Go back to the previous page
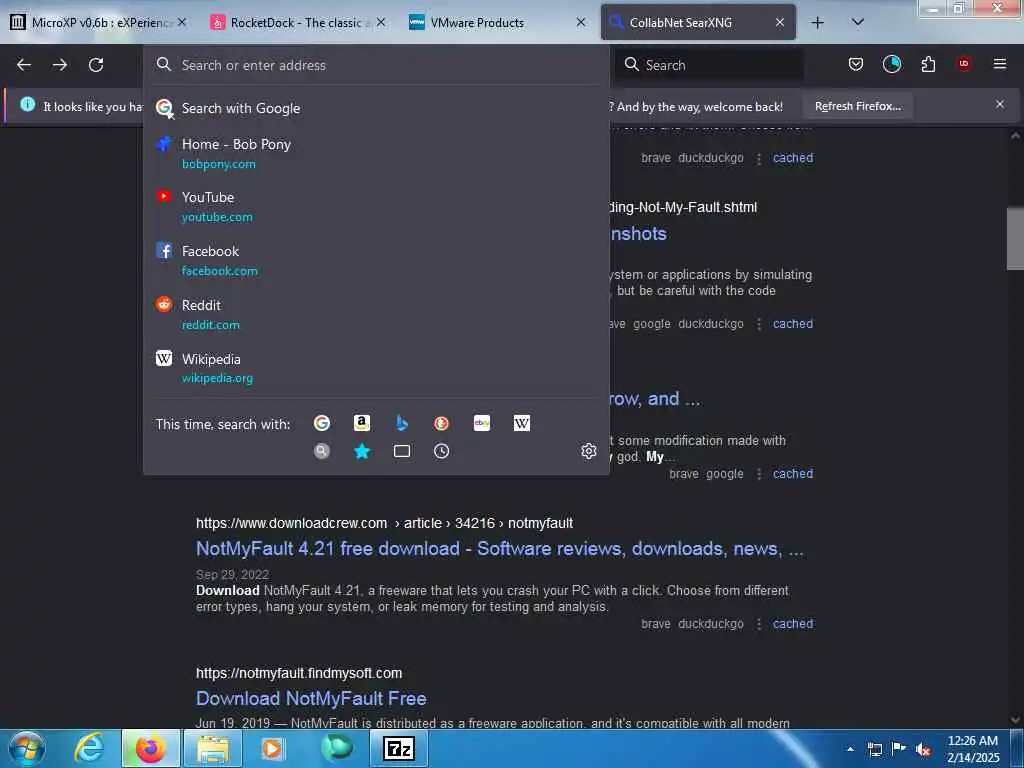The width and height of the screenshot is (1024, 768). pos(24,65)
